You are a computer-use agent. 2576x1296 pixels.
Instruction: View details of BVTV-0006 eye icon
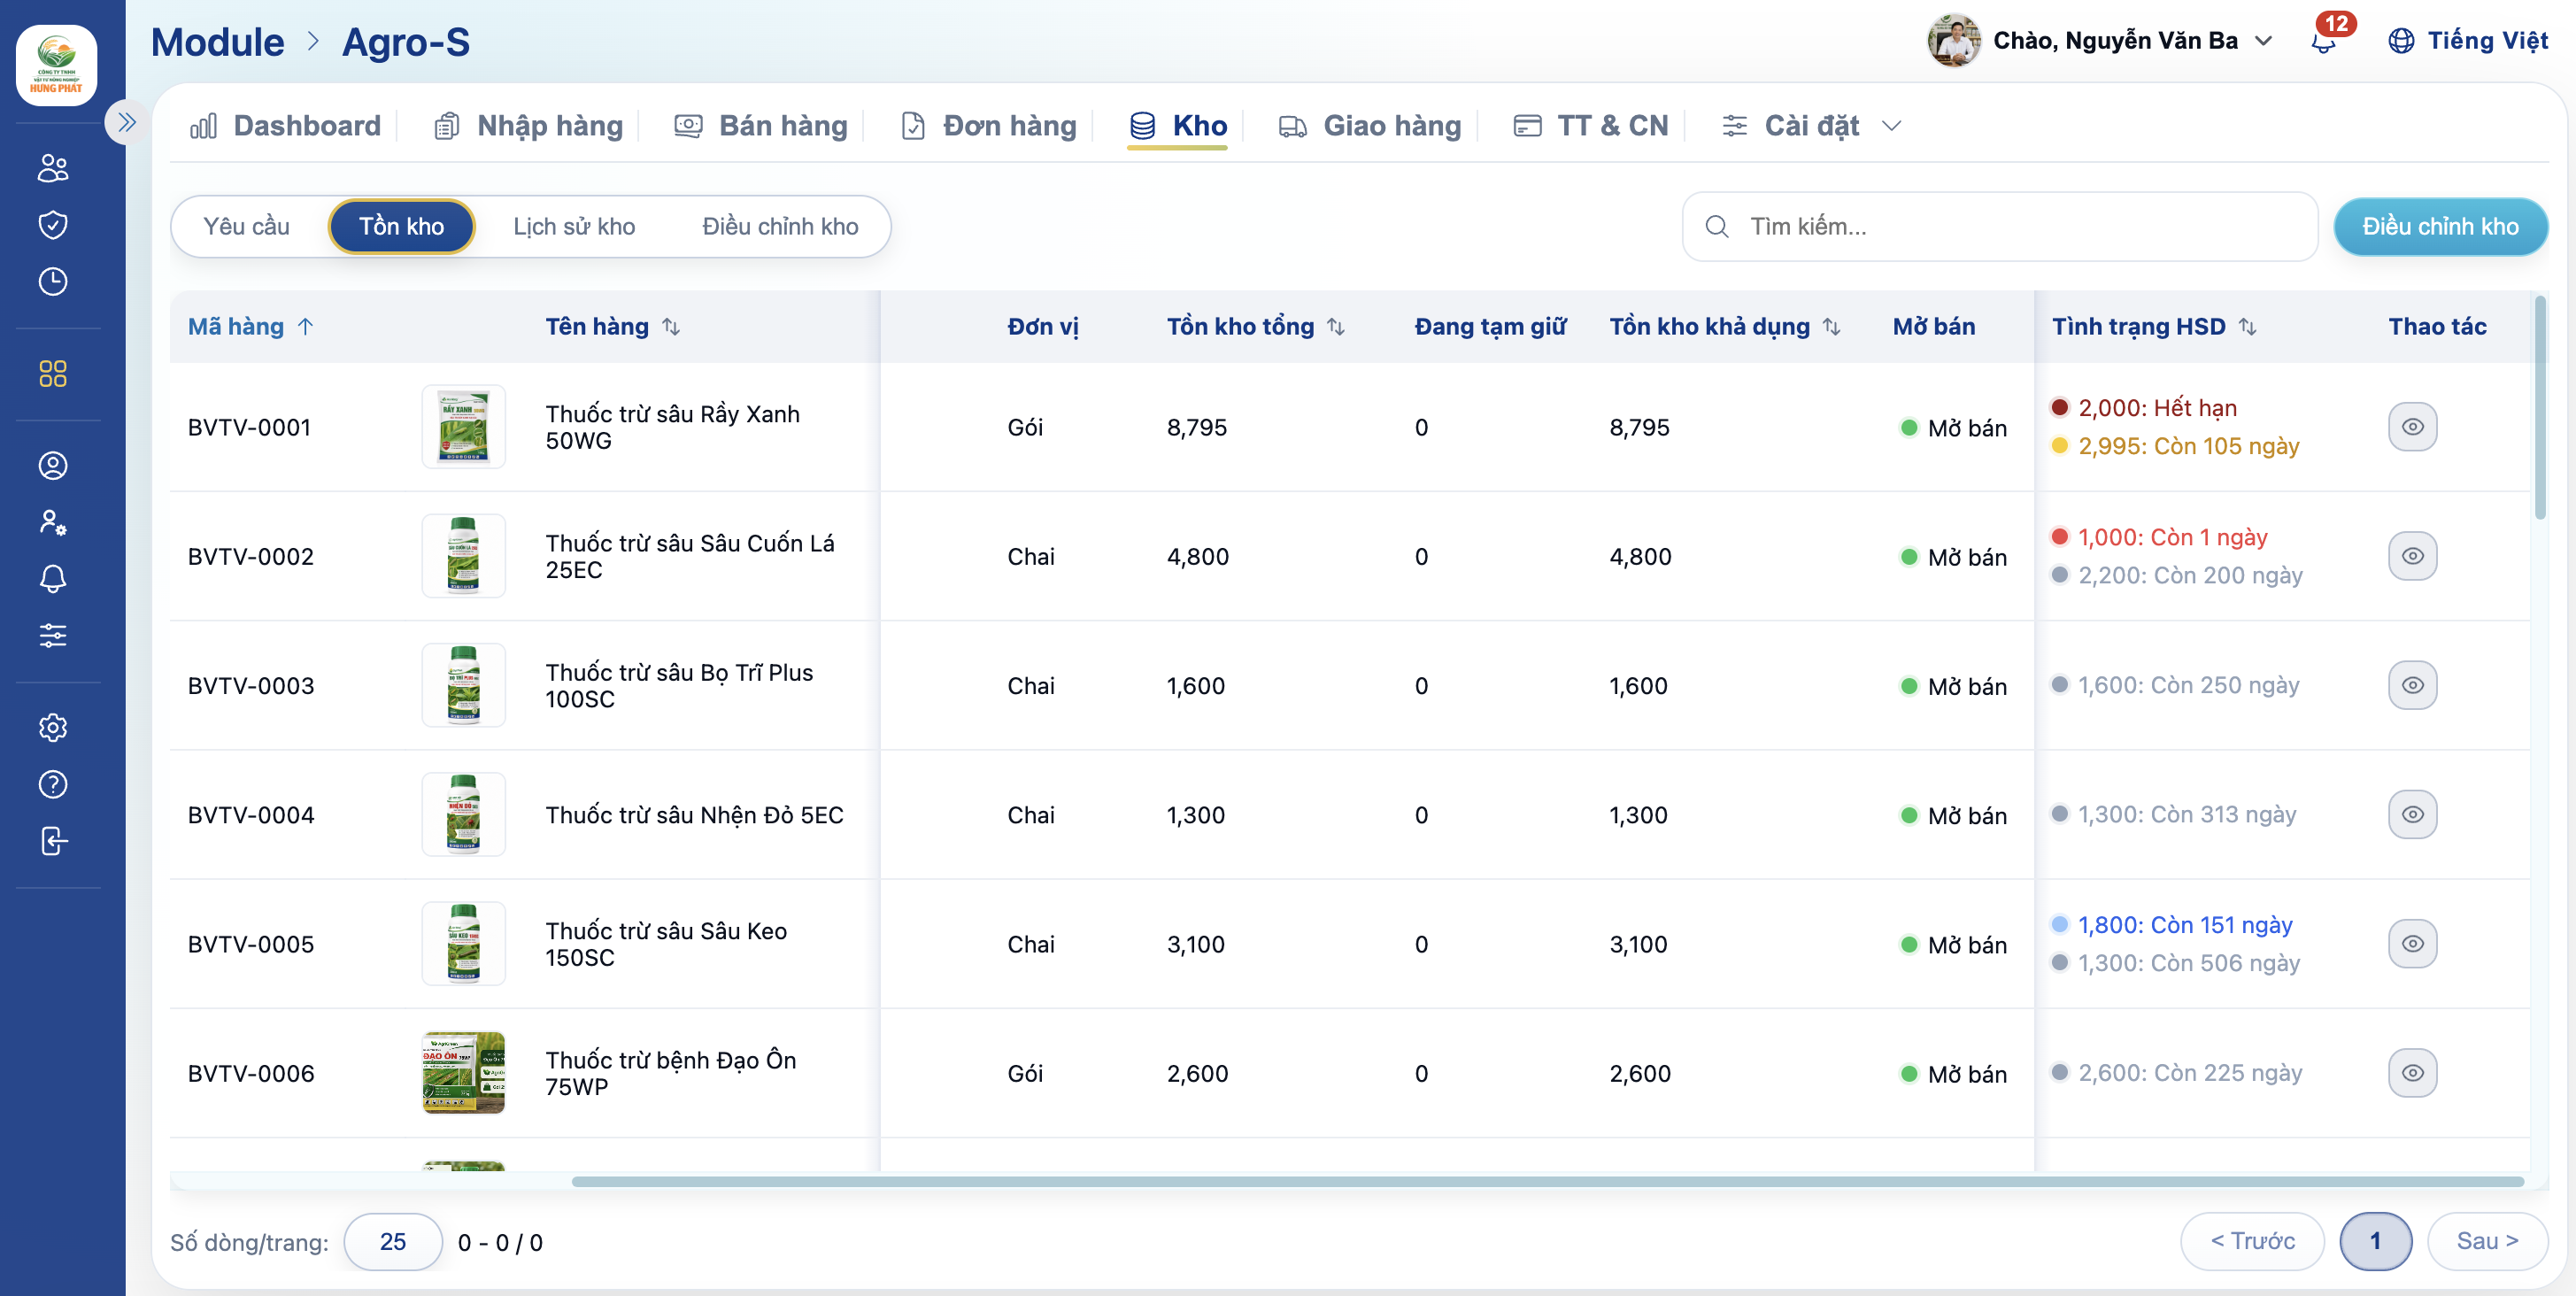tap(2412, 1072)
